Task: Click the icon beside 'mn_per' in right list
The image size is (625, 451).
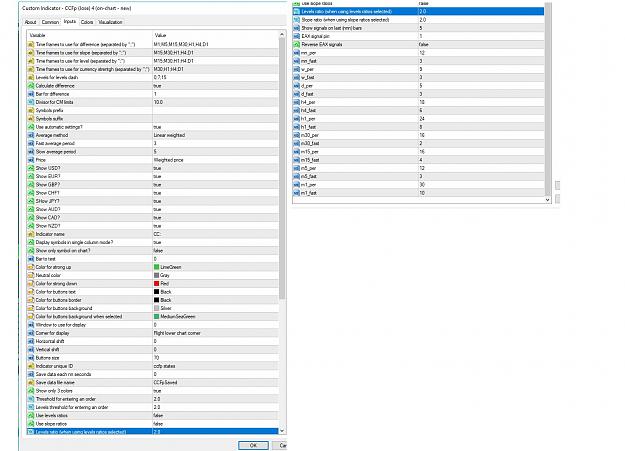Action: pyautogui.click(x=297, y=53)
